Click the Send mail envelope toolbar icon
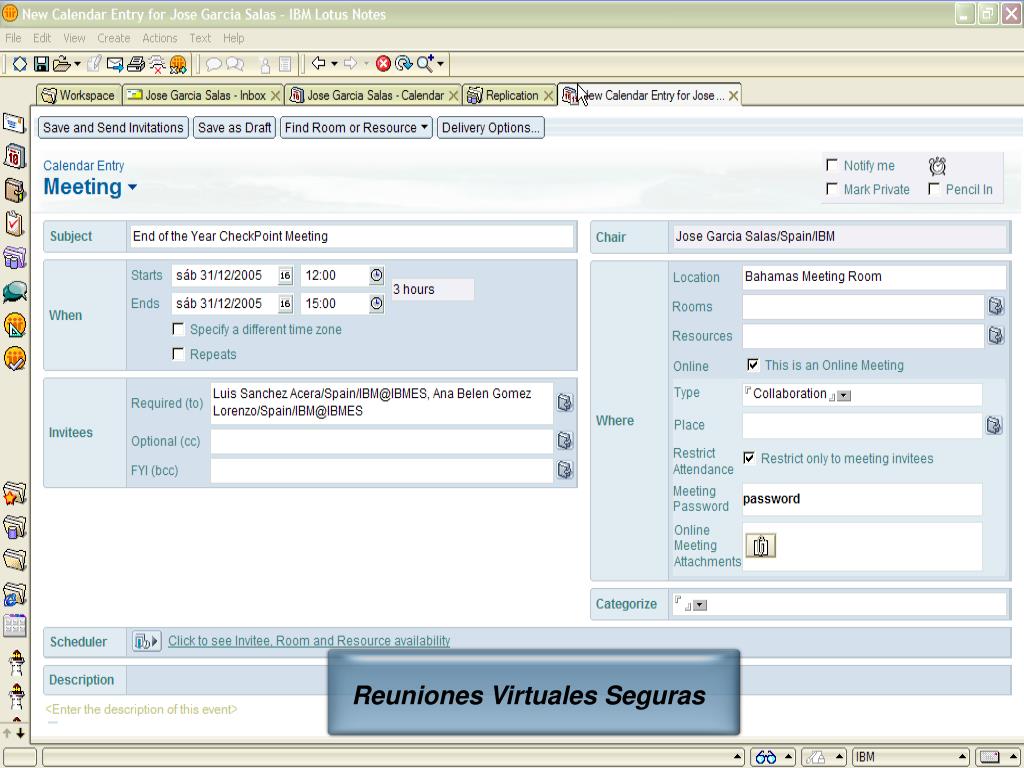 click(115, 63)
